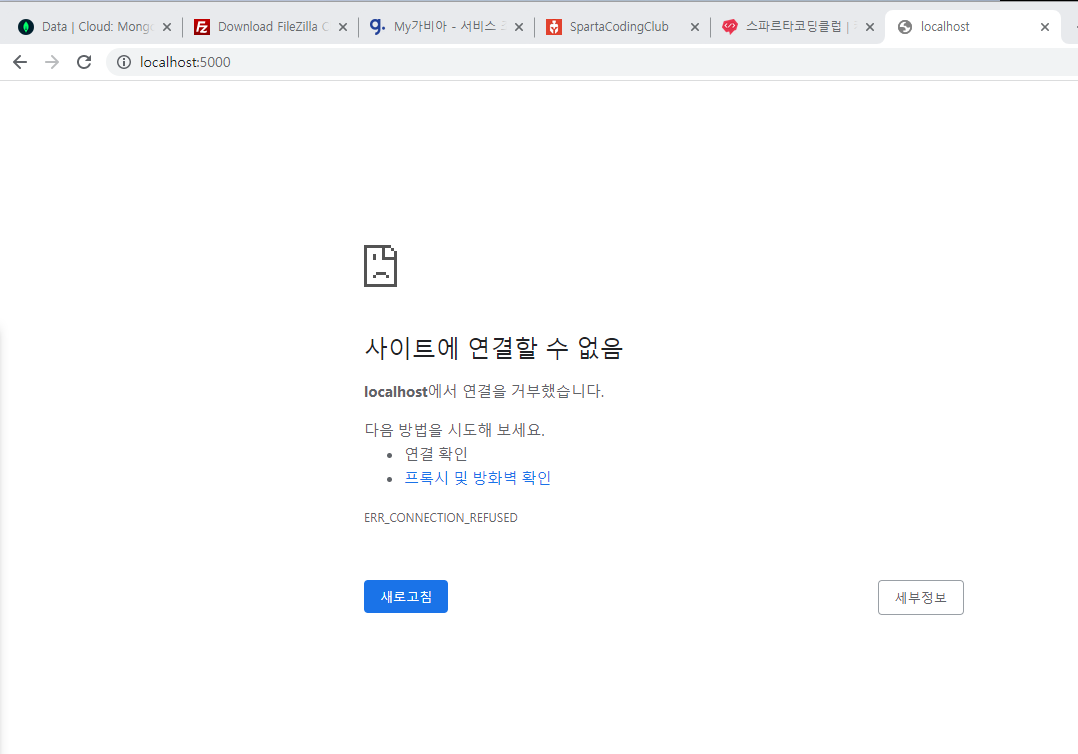Switch to the 스파르타코딩클럽 tab
The height and width of the screenshot is (754, 1078).
coord(798,27)
